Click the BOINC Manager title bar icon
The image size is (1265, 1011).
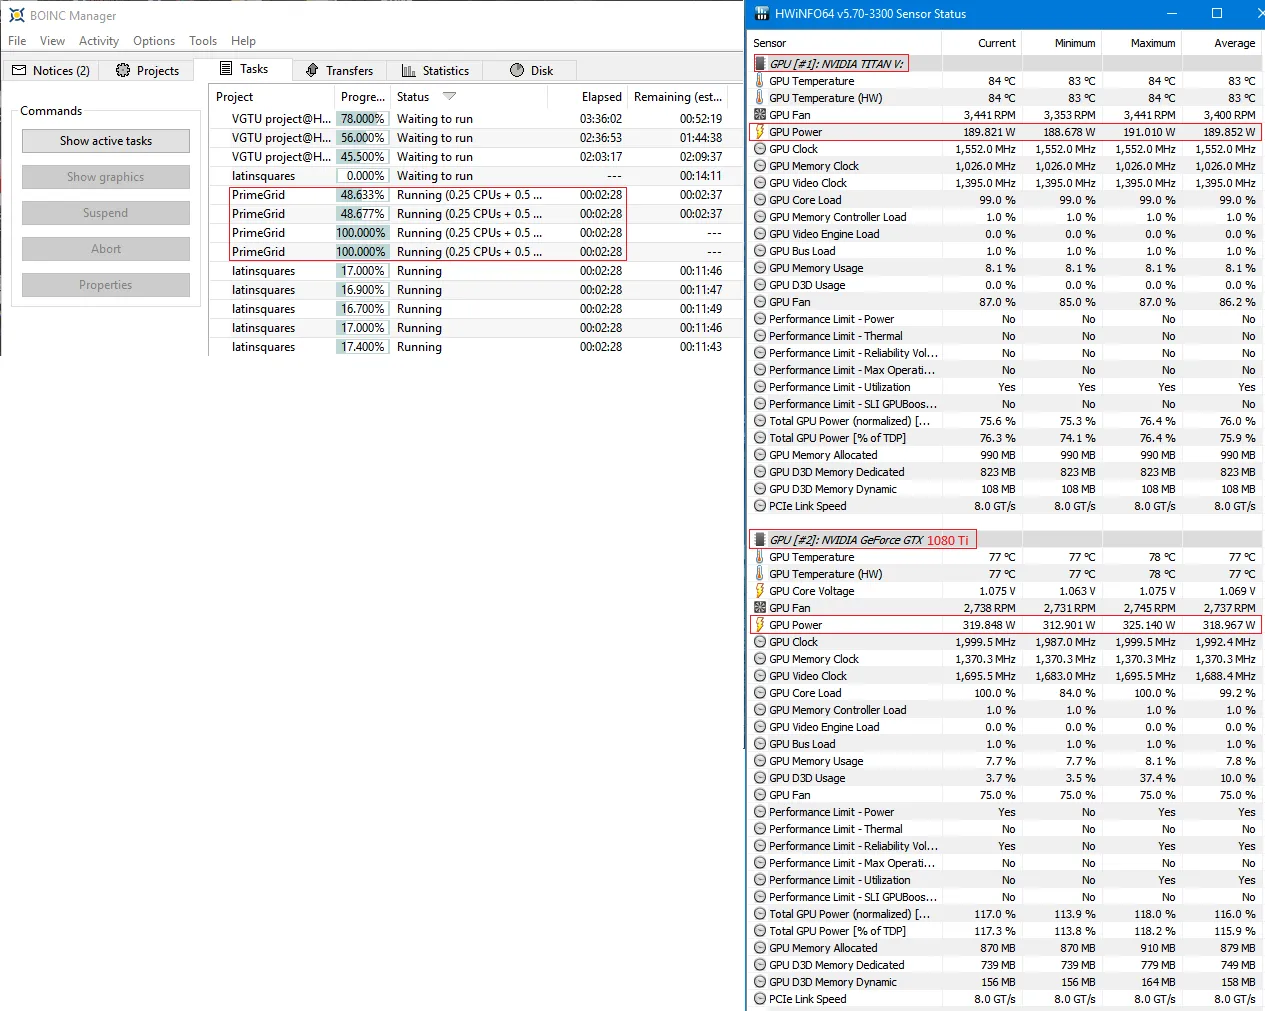[x=16, y=15]
